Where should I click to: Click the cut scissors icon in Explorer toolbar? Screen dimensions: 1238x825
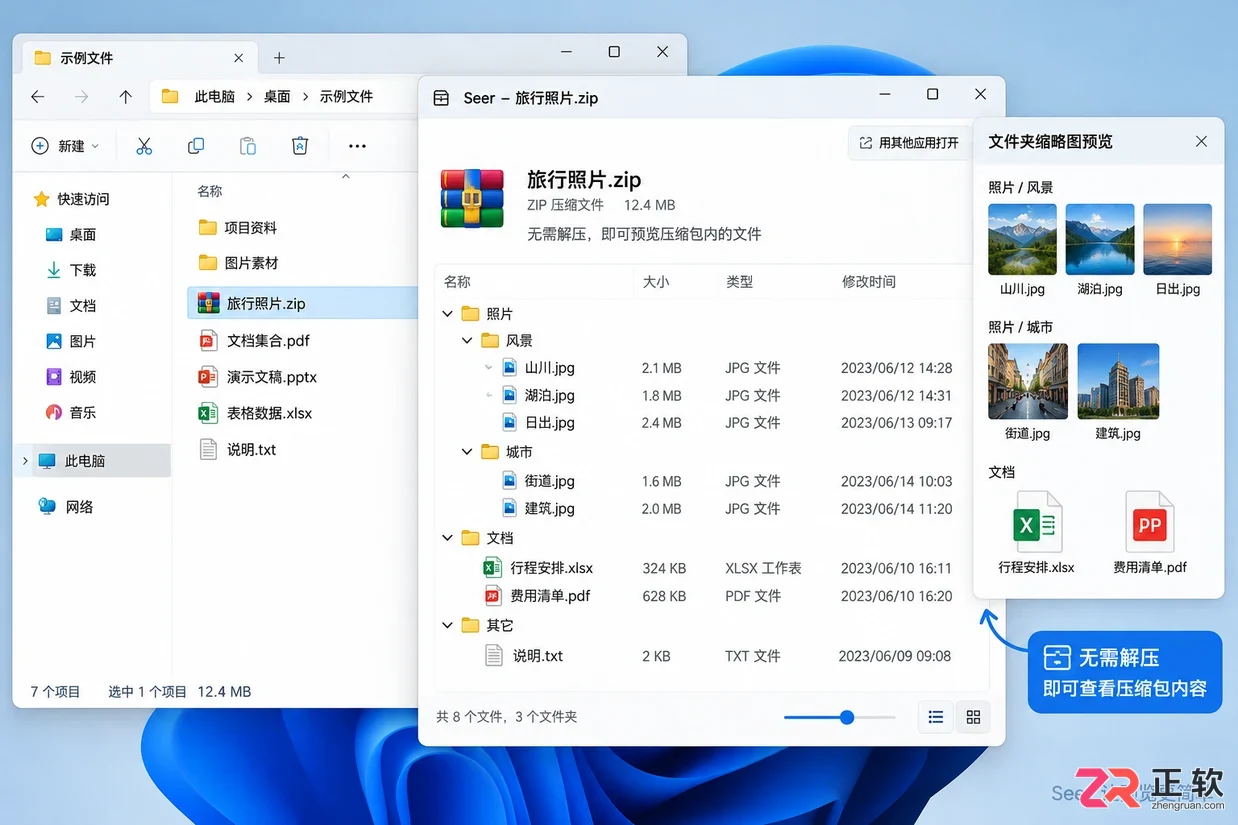coord(144,146)
